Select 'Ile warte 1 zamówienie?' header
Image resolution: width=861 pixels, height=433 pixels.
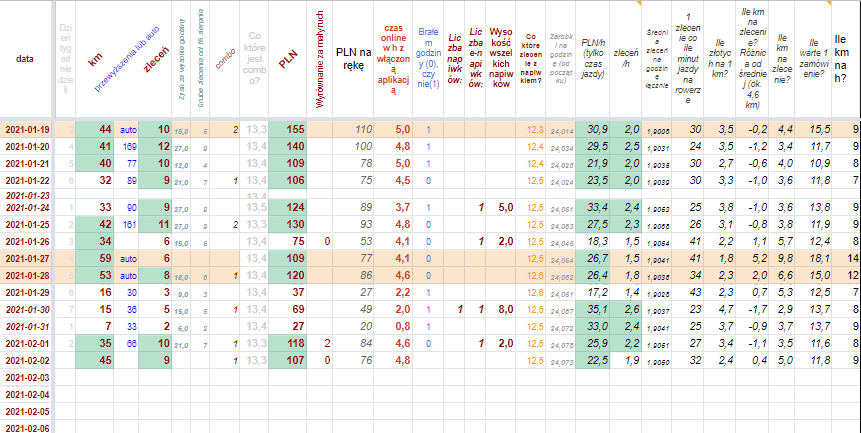coord(814,59)
